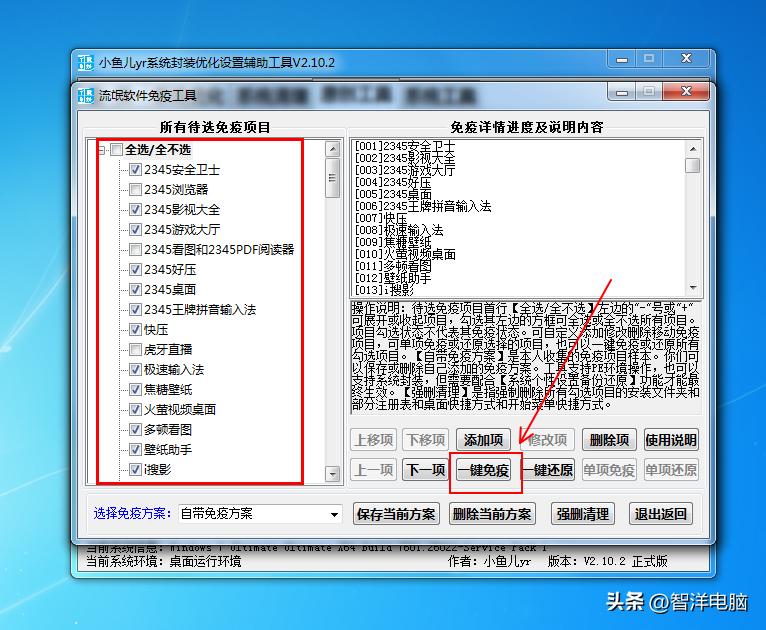The height and width of the screenshot is (630, 766).
Task: Select the [010]火萤视频桌面 list entry
Action: click(x=405, y=254)
